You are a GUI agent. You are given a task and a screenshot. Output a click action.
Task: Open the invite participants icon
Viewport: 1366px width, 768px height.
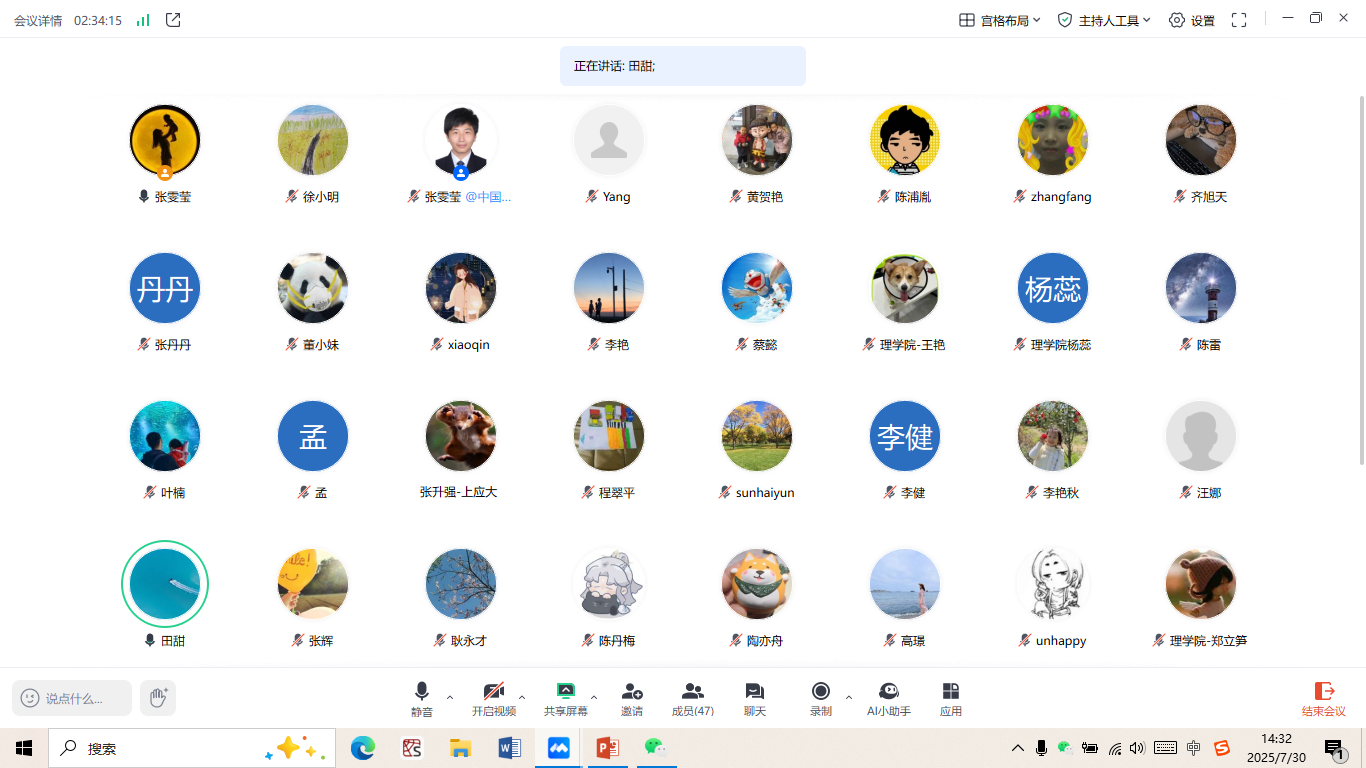[x=631, y=698]
